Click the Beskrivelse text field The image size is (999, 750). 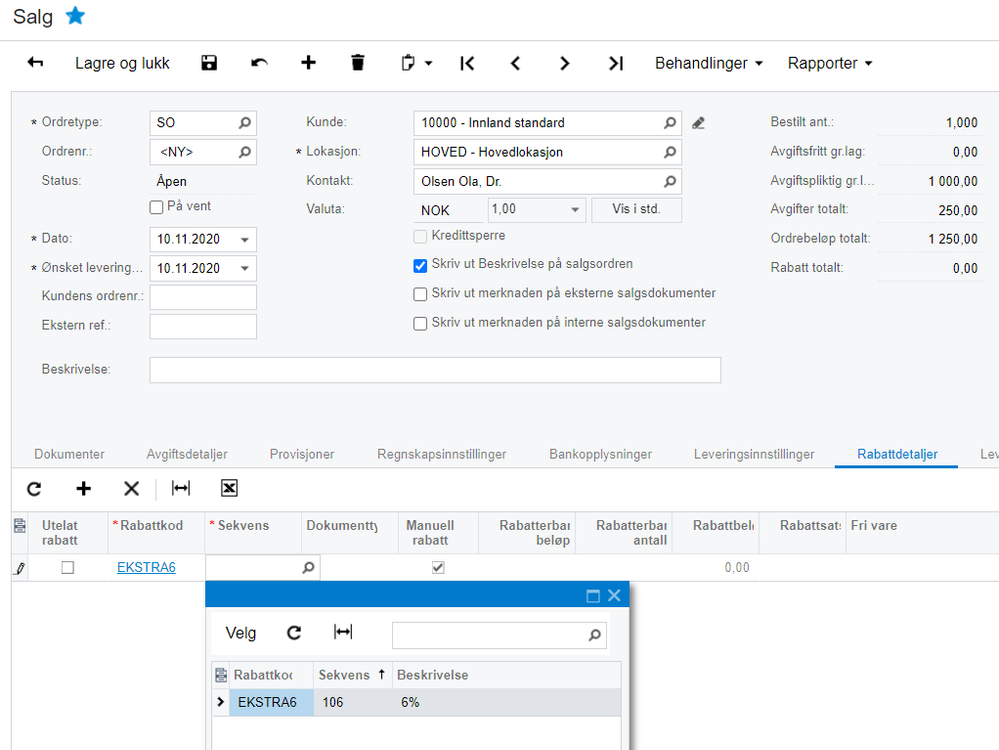[x=435, y=370]
